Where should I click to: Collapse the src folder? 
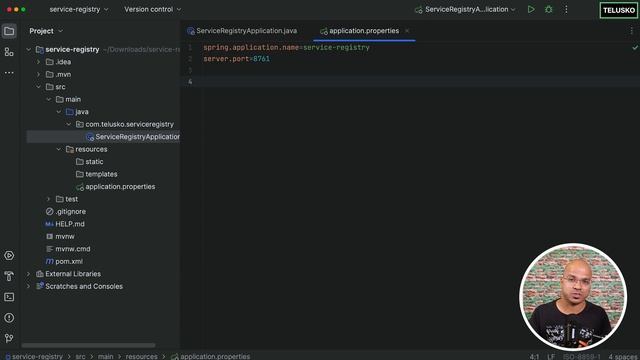coord(39,87)
